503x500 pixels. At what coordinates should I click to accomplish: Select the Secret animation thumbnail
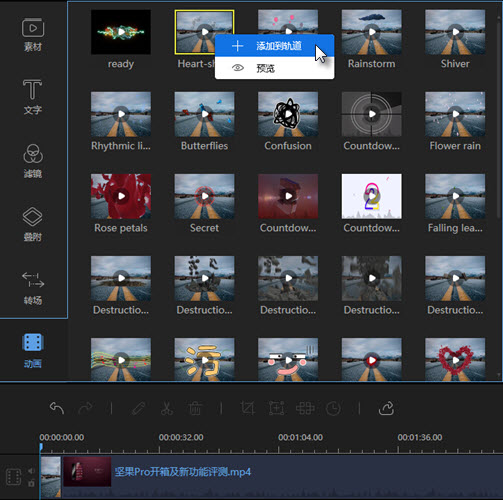coord(204,196)
